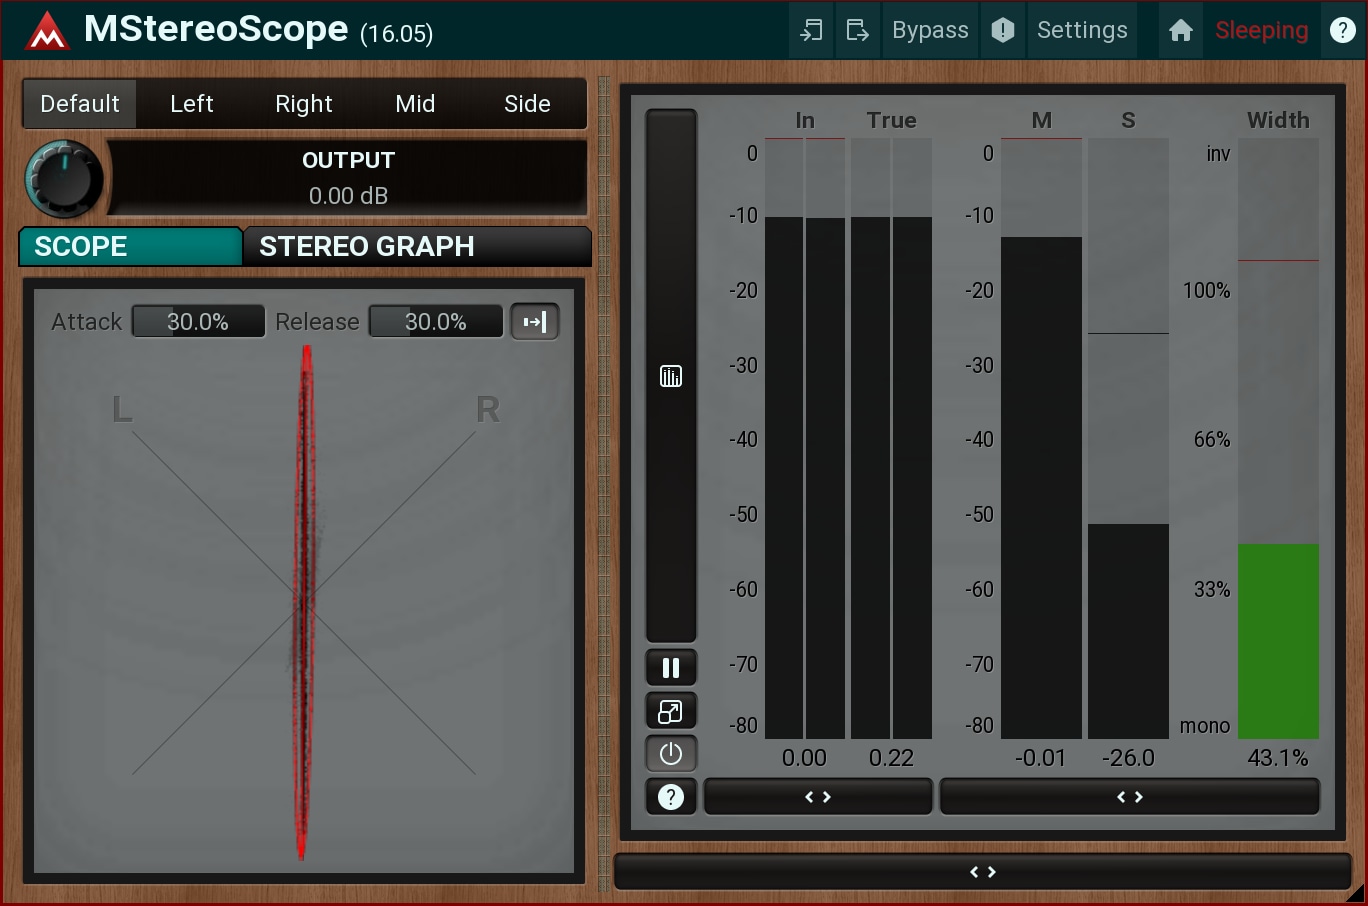Select the Mid channel preset
The height and width of the screenshot is (906, 1368).
[415, 104]
